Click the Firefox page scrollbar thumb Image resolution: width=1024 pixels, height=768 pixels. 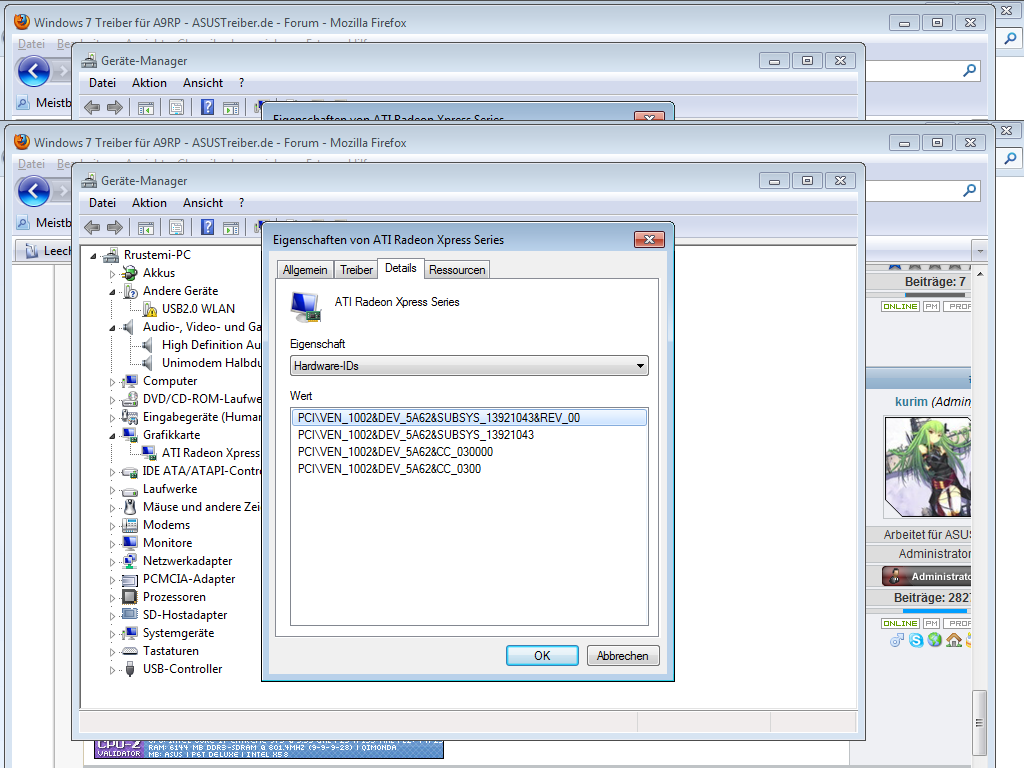979,722
